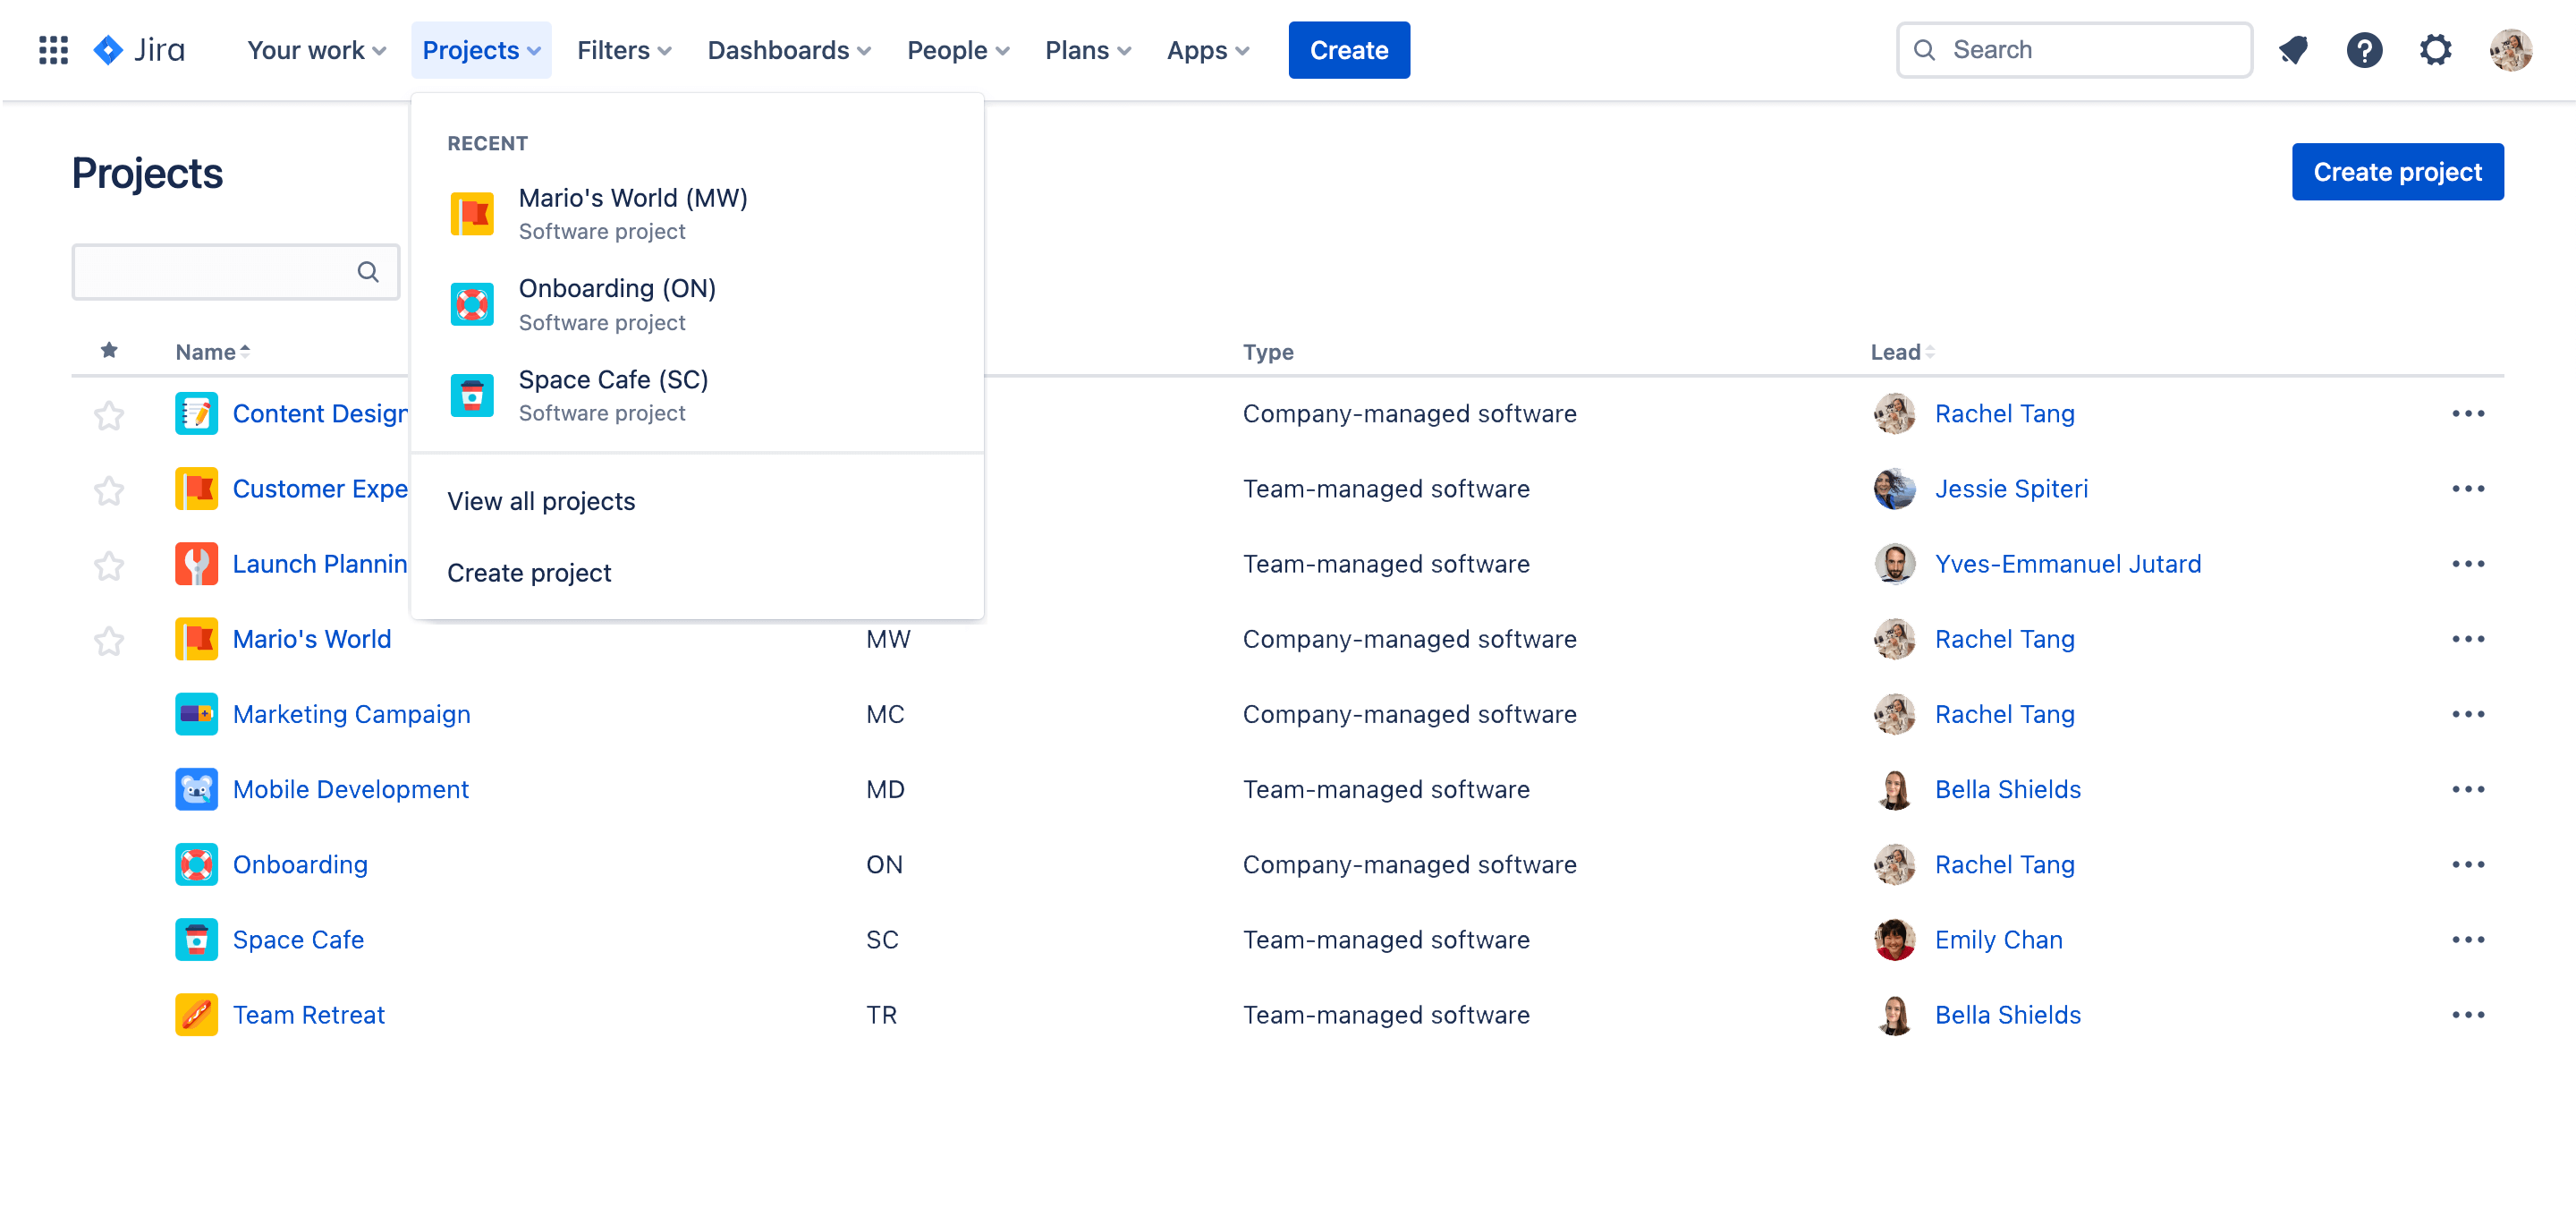
Task: Expand the Filters dropdown menu
Action: click(x=624, y=49)
